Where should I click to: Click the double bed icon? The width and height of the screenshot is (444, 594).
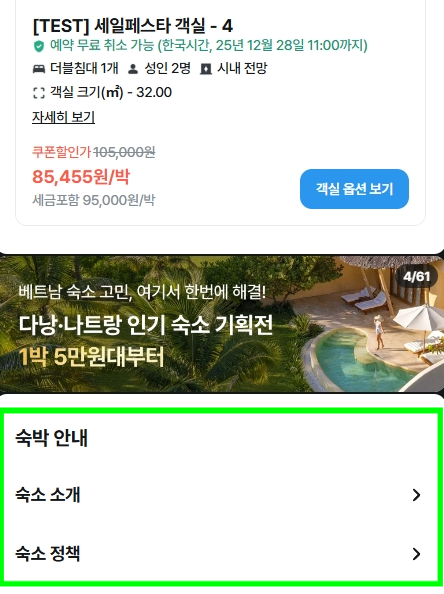point(39,69)
